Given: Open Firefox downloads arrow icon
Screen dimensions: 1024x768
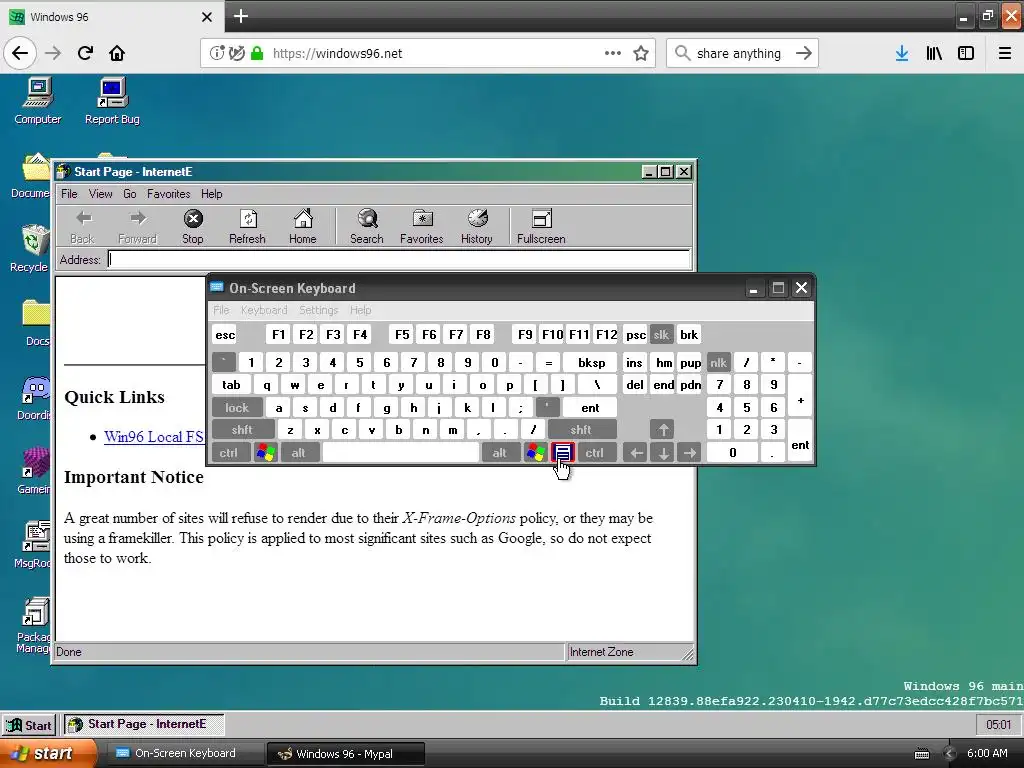Looking at the screenshot, I should click(902, 54).
